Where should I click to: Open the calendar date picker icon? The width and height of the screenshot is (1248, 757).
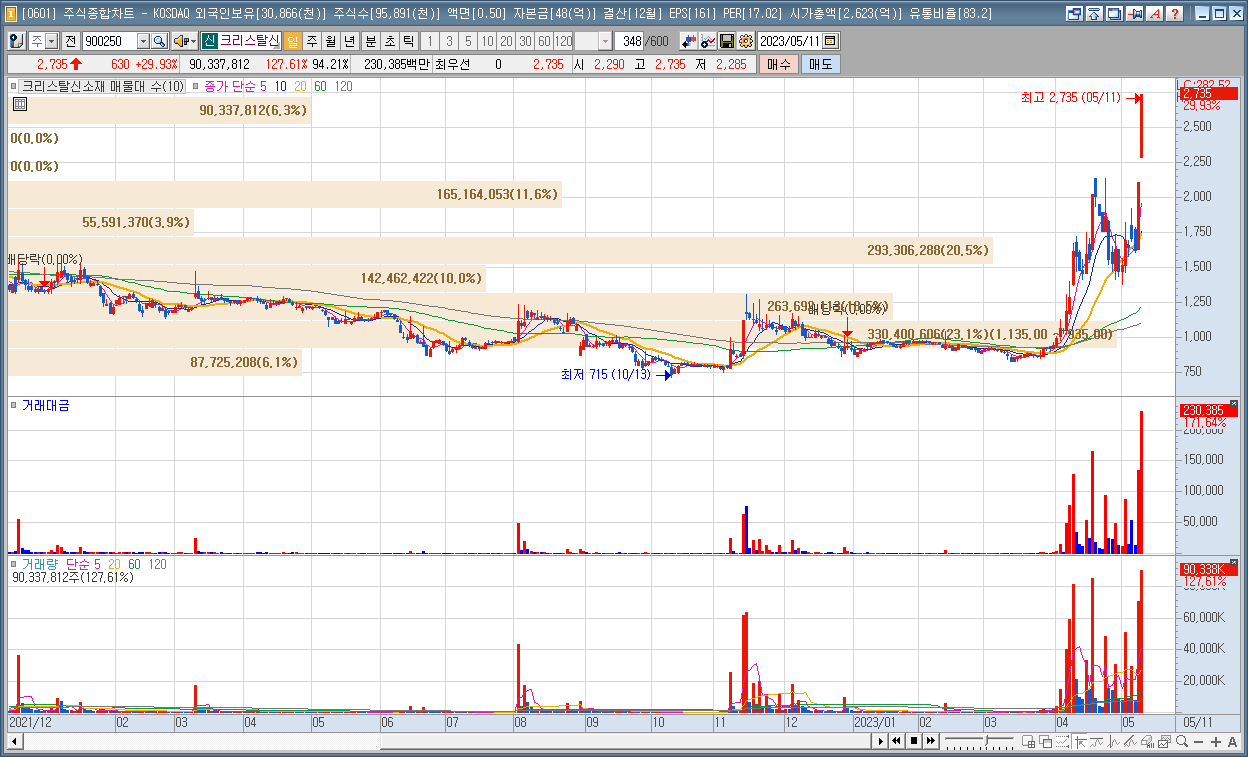[x=829, y=41]
